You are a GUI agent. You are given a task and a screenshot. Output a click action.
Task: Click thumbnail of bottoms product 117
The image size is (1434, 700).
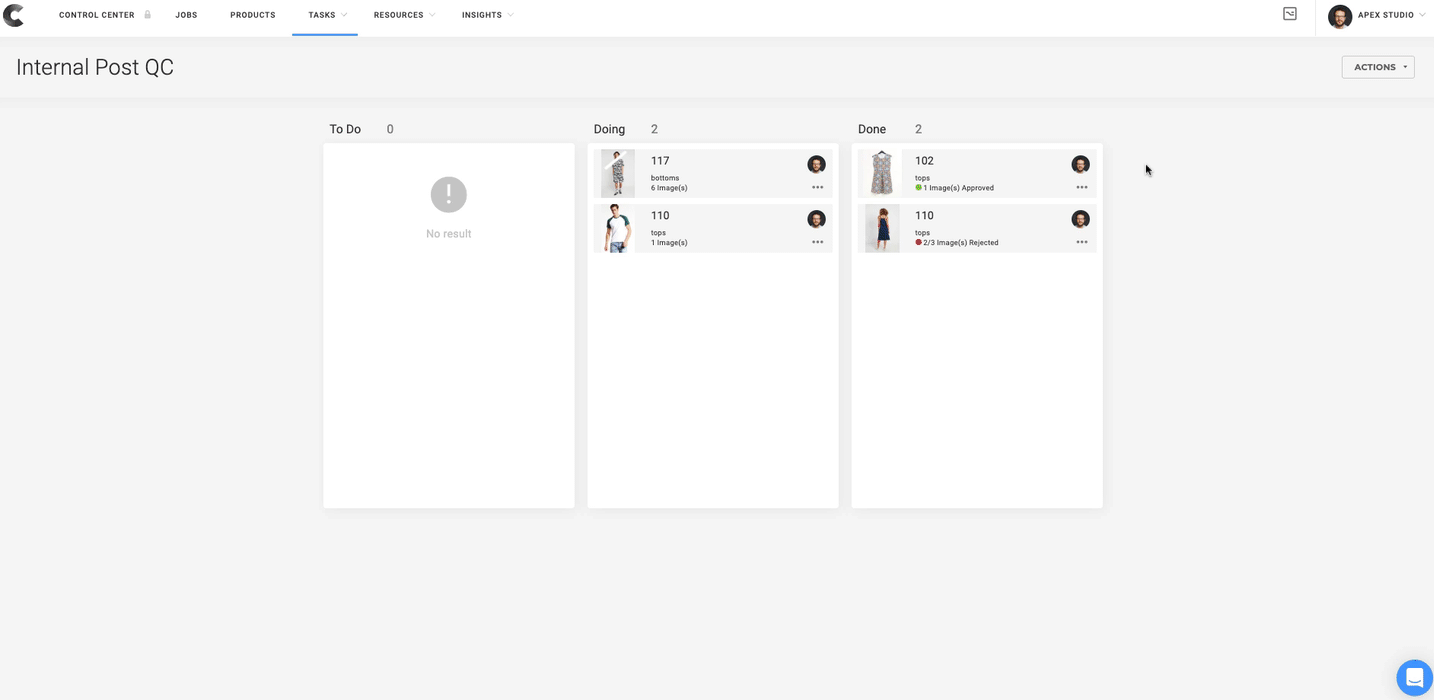click(617, 173)
